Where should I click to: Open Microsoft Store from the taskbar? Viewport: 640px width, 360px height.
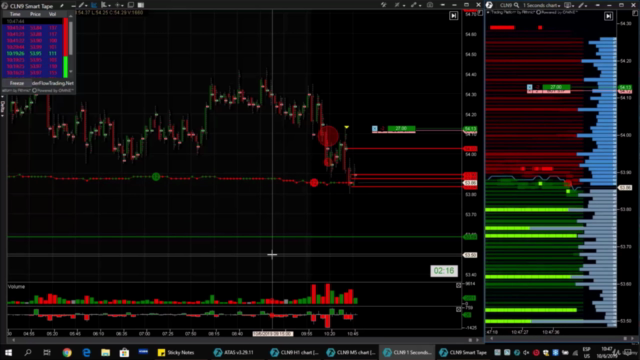click(124, 352)
